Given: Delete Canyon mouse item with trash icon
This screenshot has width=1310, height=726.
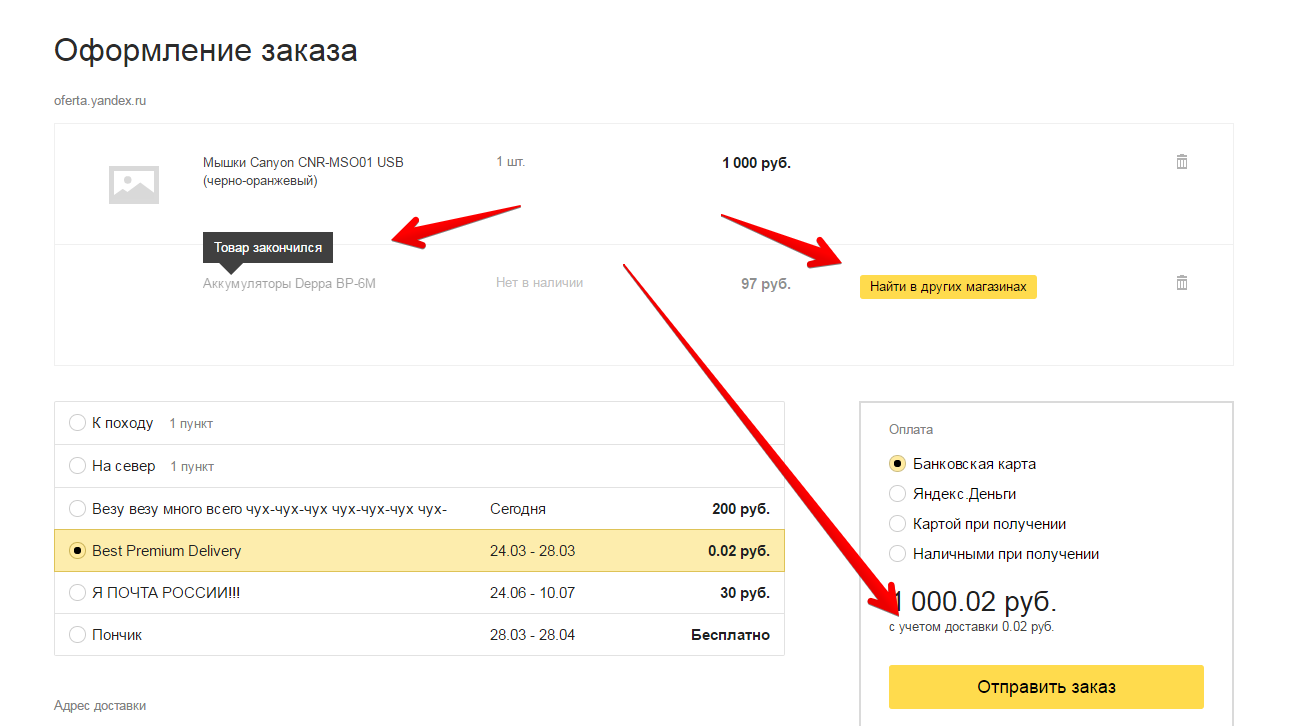Looking at the screenshot, I should [x=1181, y=162].
